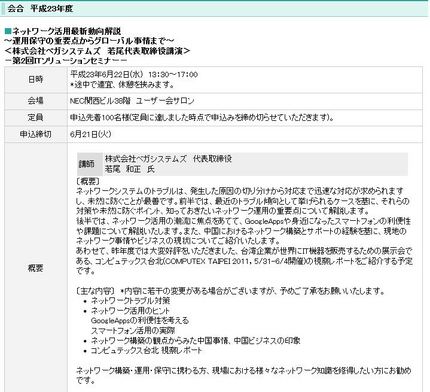
Task: Click the '〔概要〕' heading
Action: pyautogui.click(x=88, y=181)
